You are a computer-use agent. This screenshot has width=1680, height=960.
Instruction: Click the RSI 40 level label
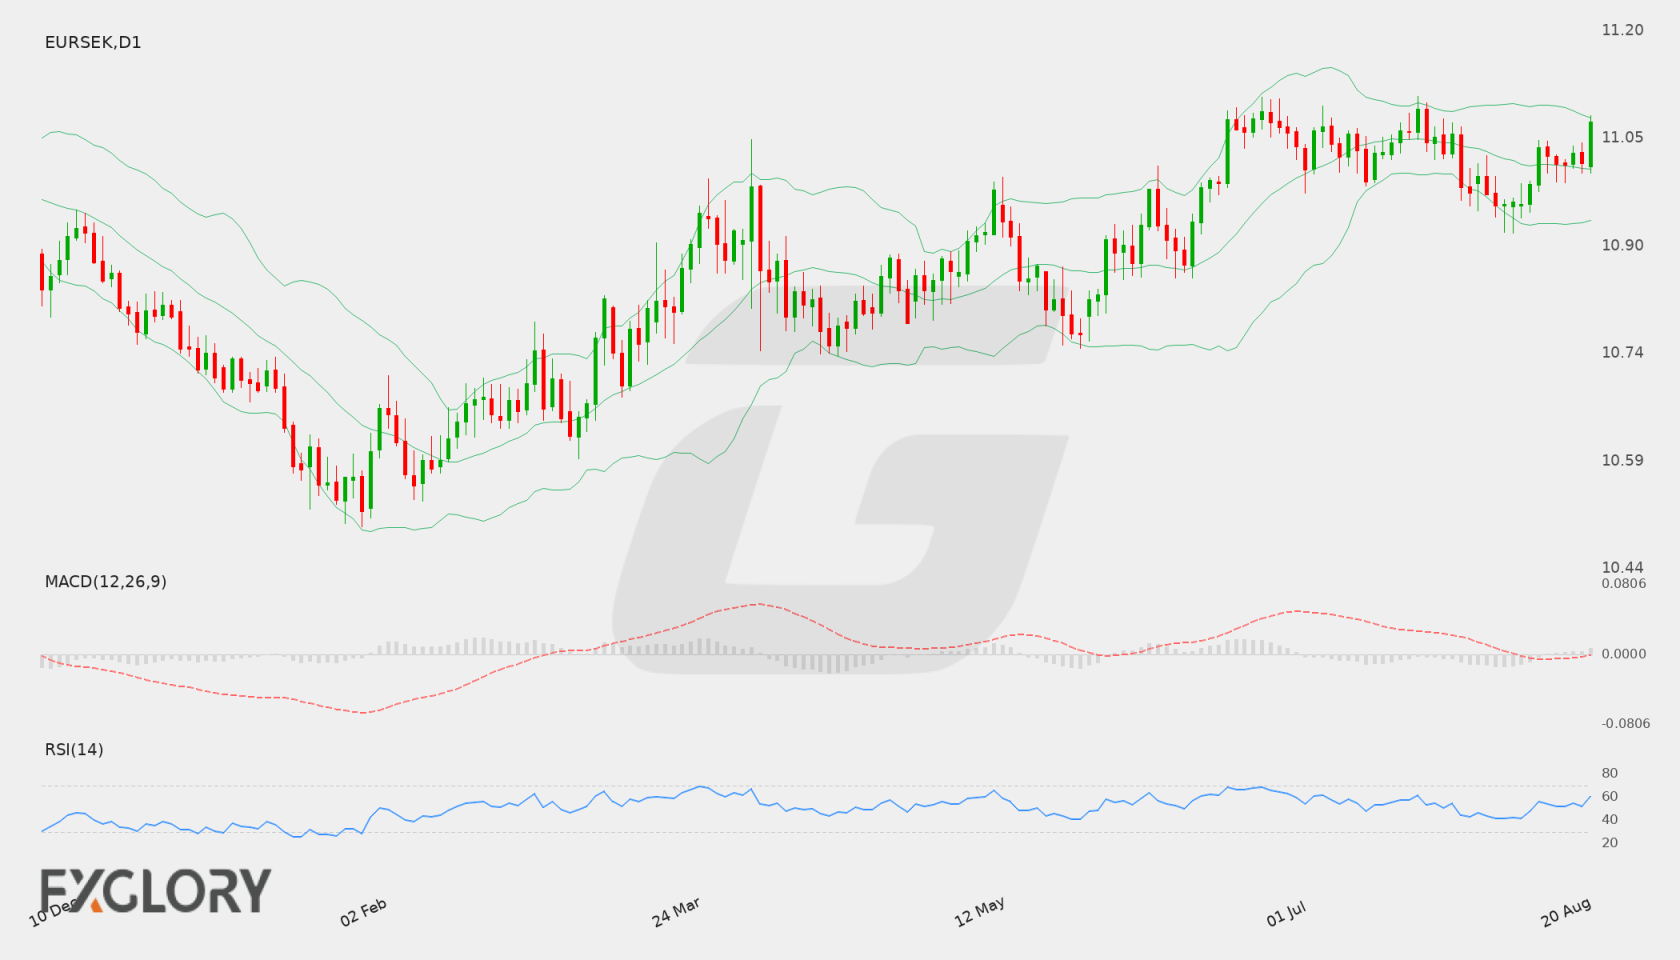[x=1610, y=819]
